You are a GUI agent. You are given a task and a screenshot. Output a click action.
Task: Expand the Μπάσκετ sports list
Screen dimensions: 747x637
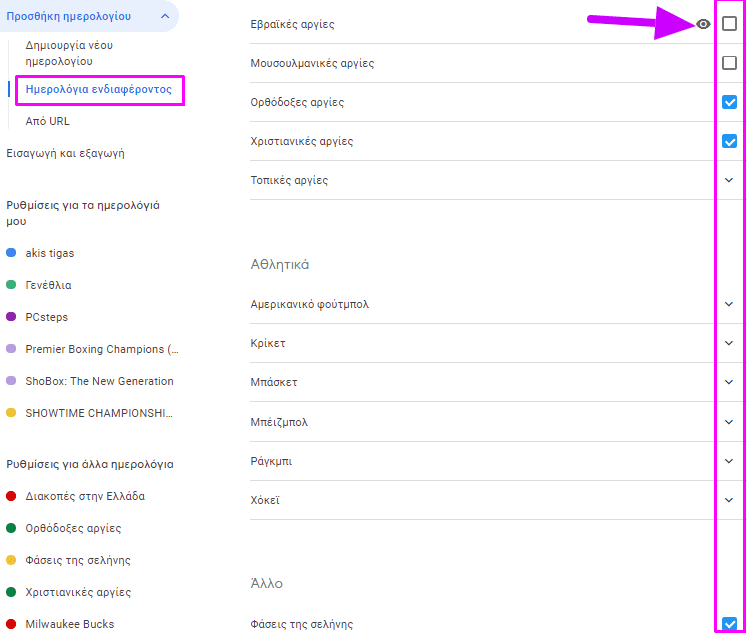click(x=728, y=382)
